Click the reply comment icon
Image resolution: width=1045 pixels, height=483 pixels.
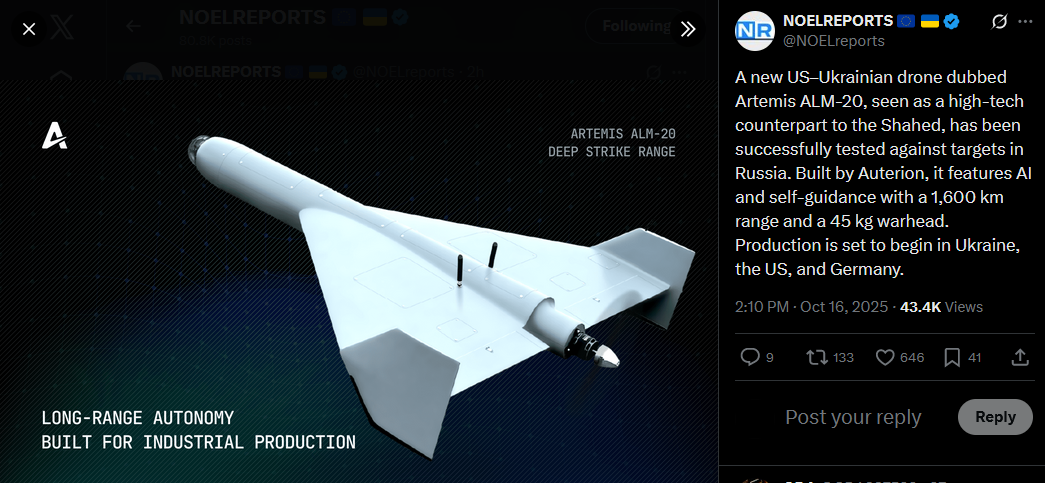750,358
